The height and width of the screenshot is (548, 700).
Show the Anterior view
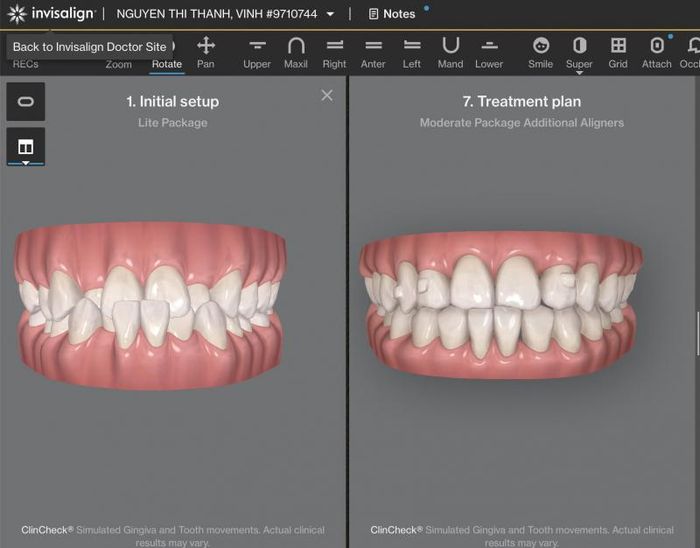tap(373, 53)
